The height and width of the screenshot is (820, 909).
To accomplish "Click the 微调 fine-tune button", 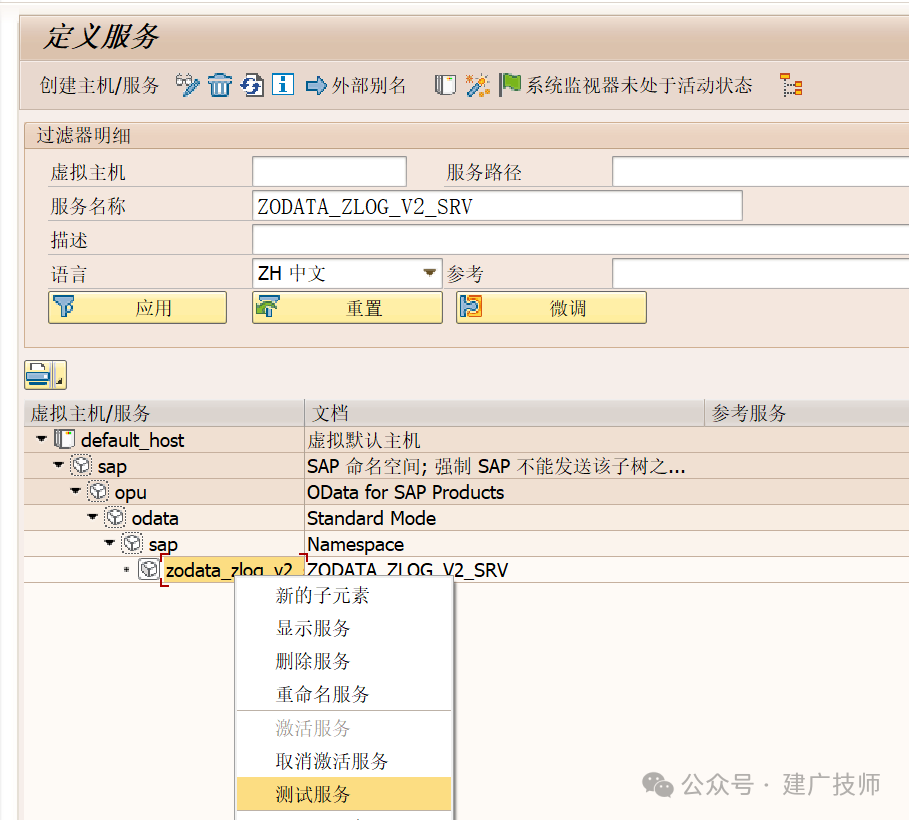I will [x=551, y=307].
